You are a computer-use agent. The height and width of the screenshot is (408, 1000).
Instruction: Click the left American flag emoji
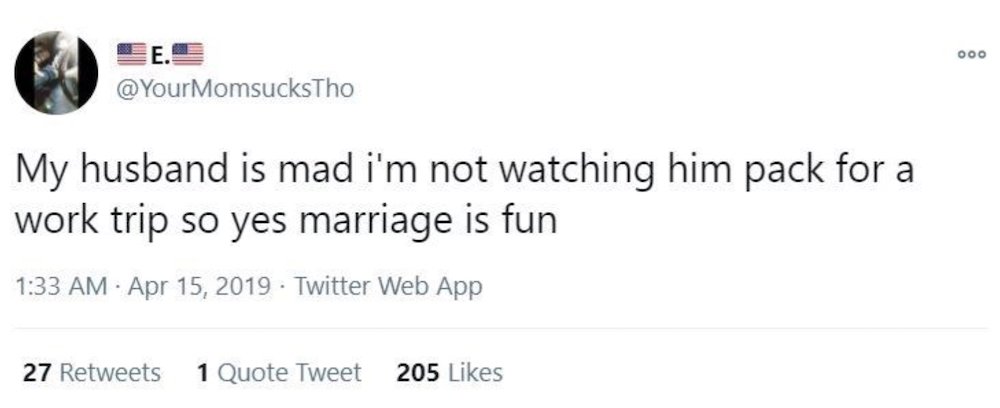coord(132,54)
